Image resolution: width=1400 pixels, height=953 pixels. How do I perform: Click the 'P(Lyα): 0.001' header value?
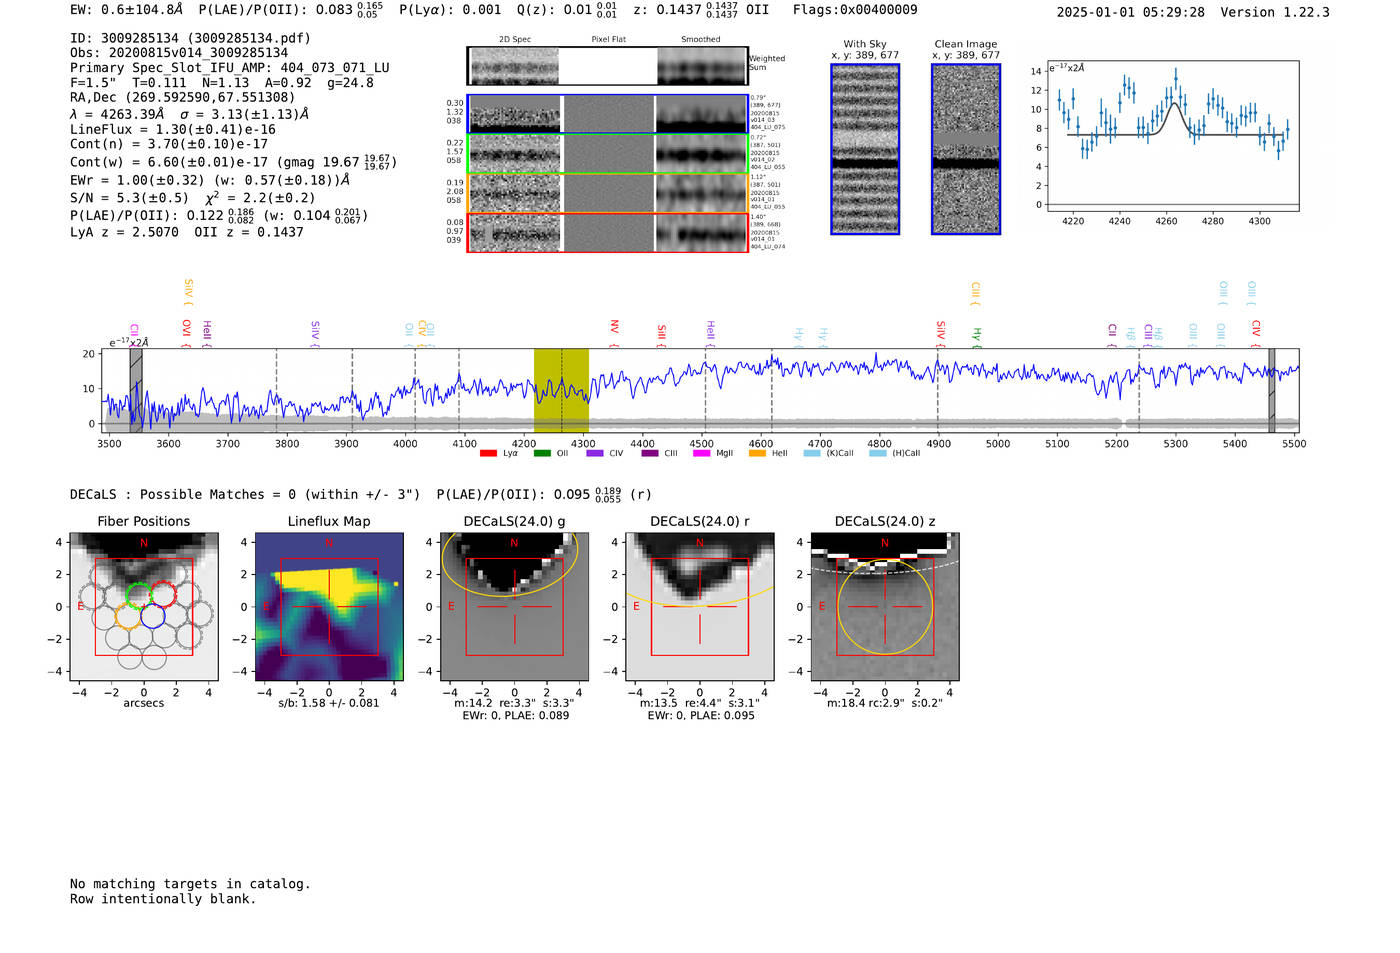450,9
